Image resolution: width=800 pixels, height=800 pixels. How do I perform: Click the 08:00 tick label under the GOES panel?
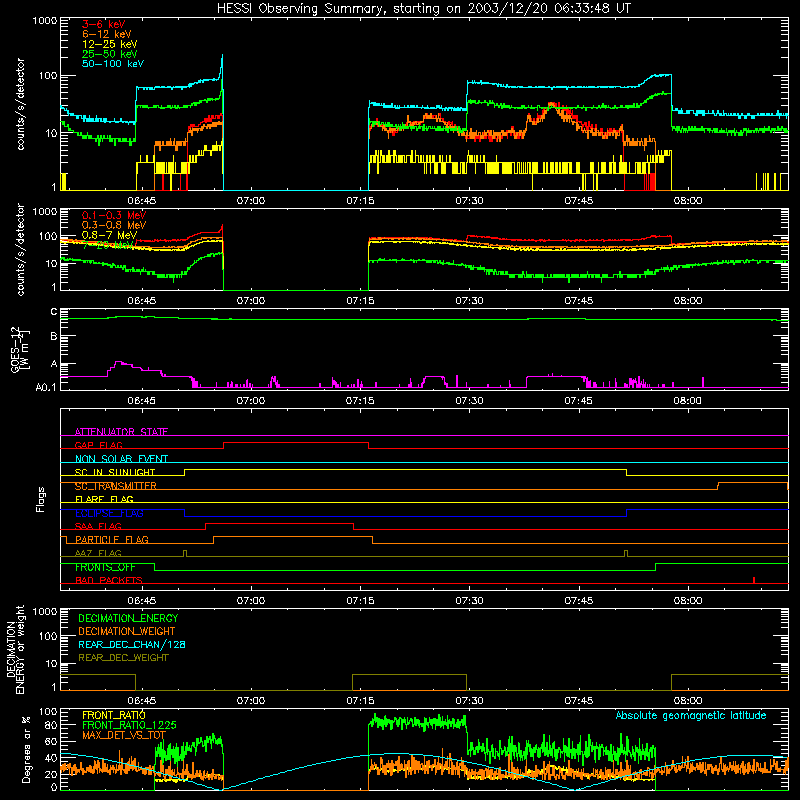point(687,401)
